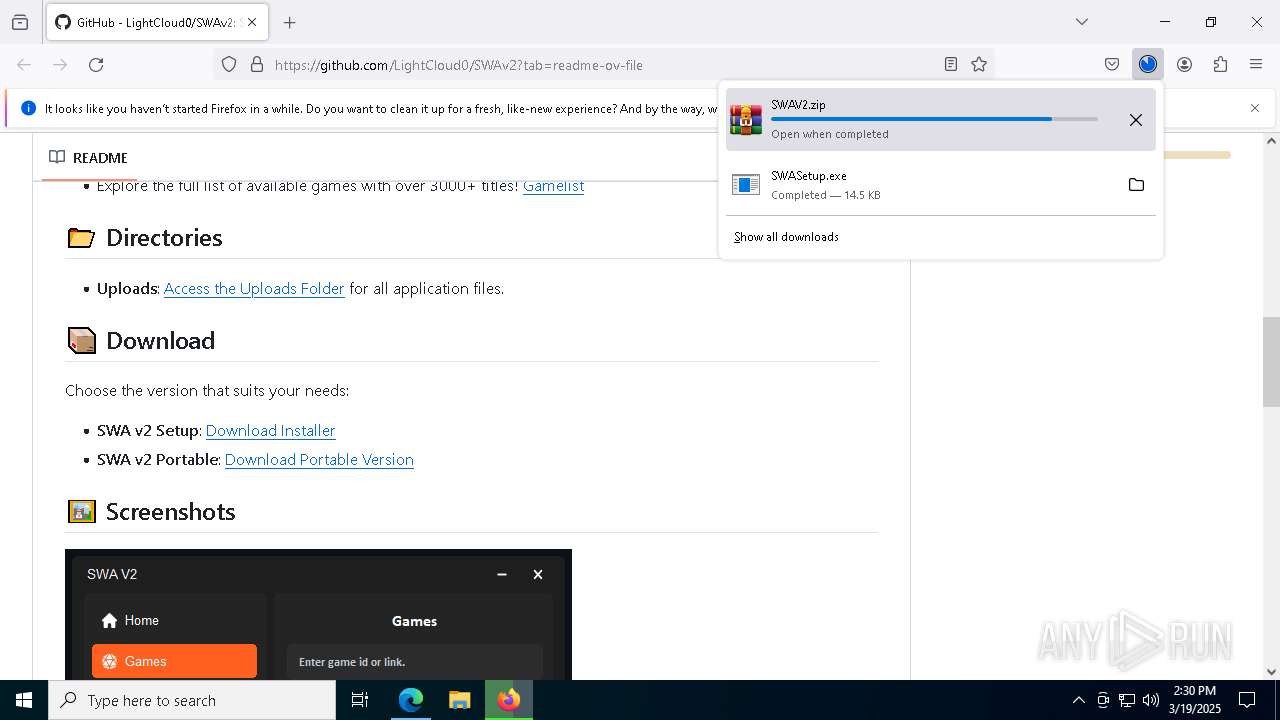Dismiss the Firefox refresh notification bar
The image size is (1280, 720).
tap(1255, 108)
